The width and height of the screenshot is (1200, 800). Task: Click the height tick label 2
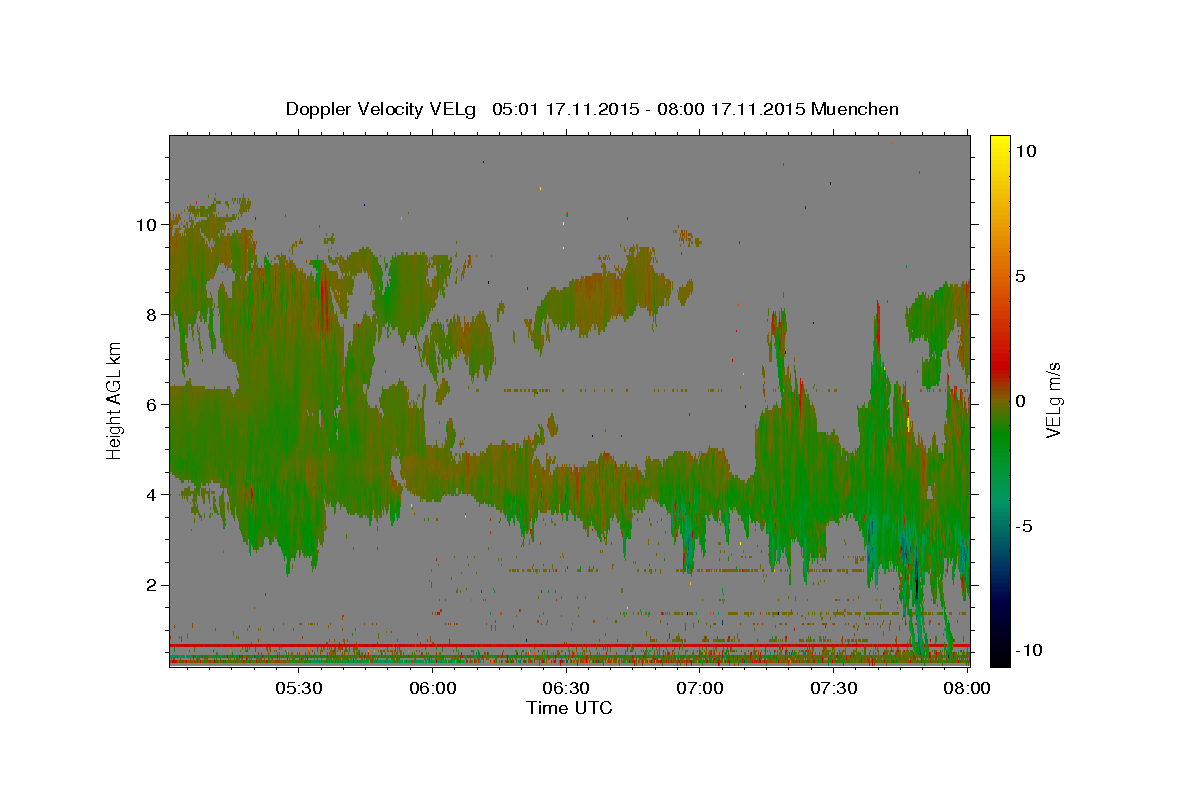(x=152, y=585)
